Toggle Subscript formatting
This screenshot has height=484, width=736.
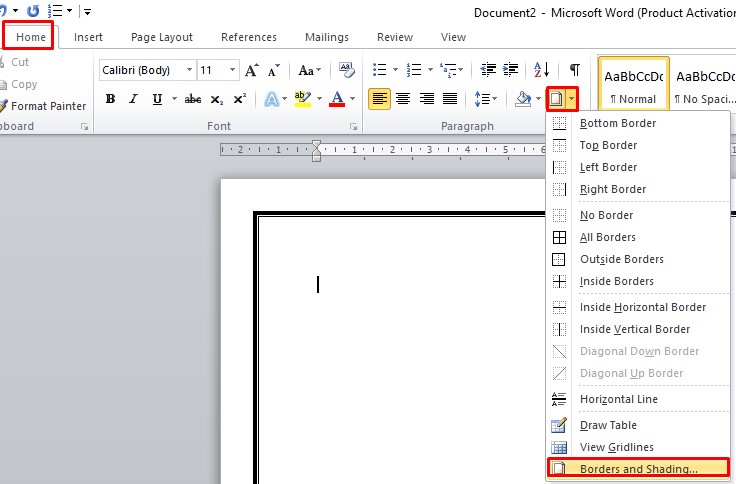point(216,99)
